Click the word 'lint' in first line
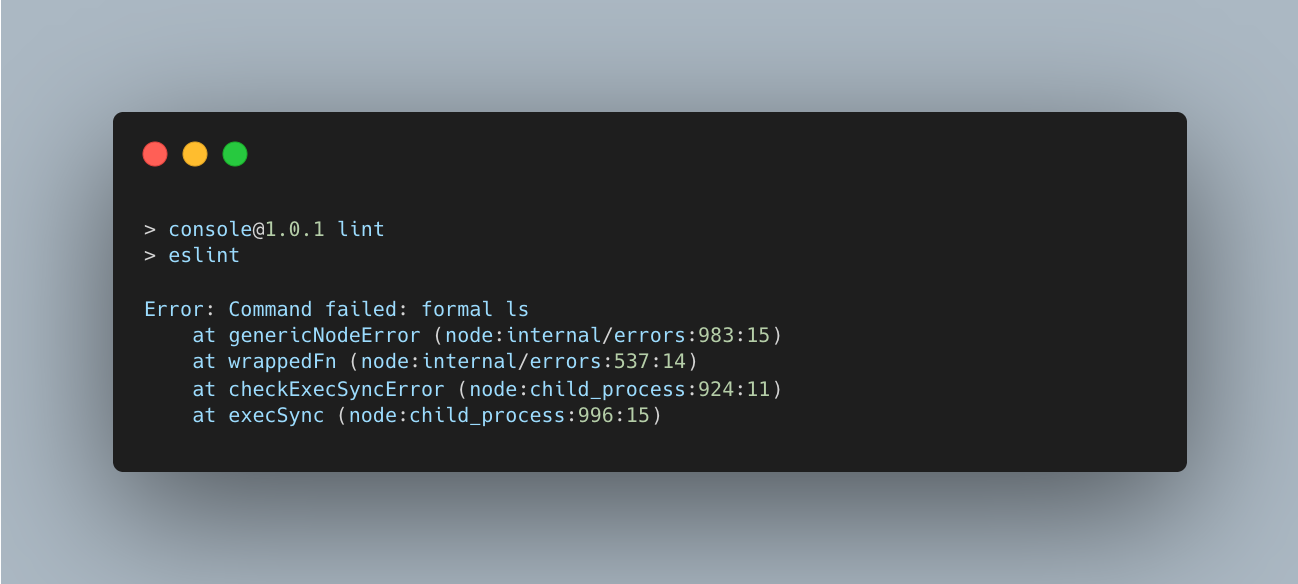Image resolution: width=1298 pixels, height=584 pixels. point(361,229)
